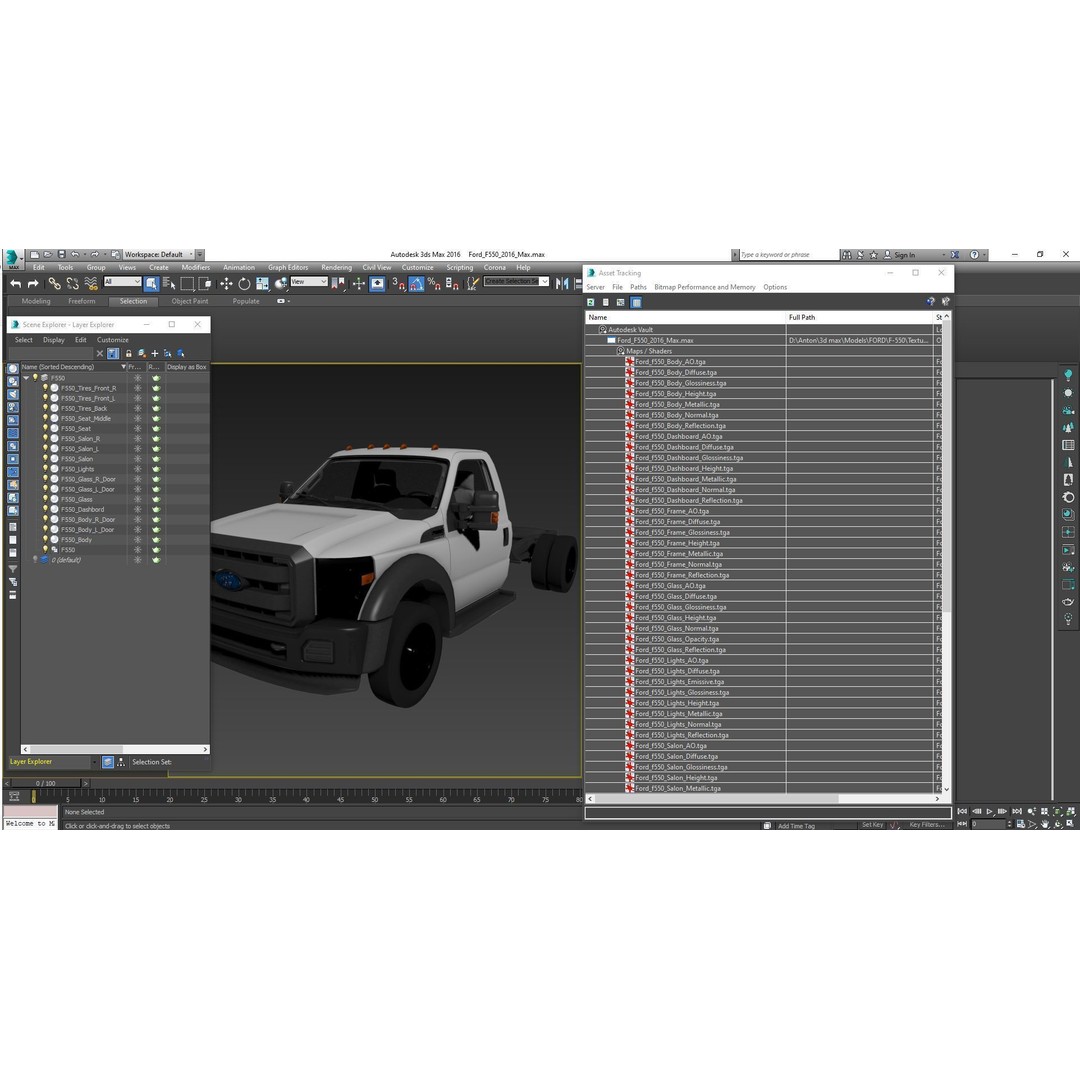Toggle the 3D Snaps button
Viewport: 1080px width, 1080px height.
pos(398,284)
